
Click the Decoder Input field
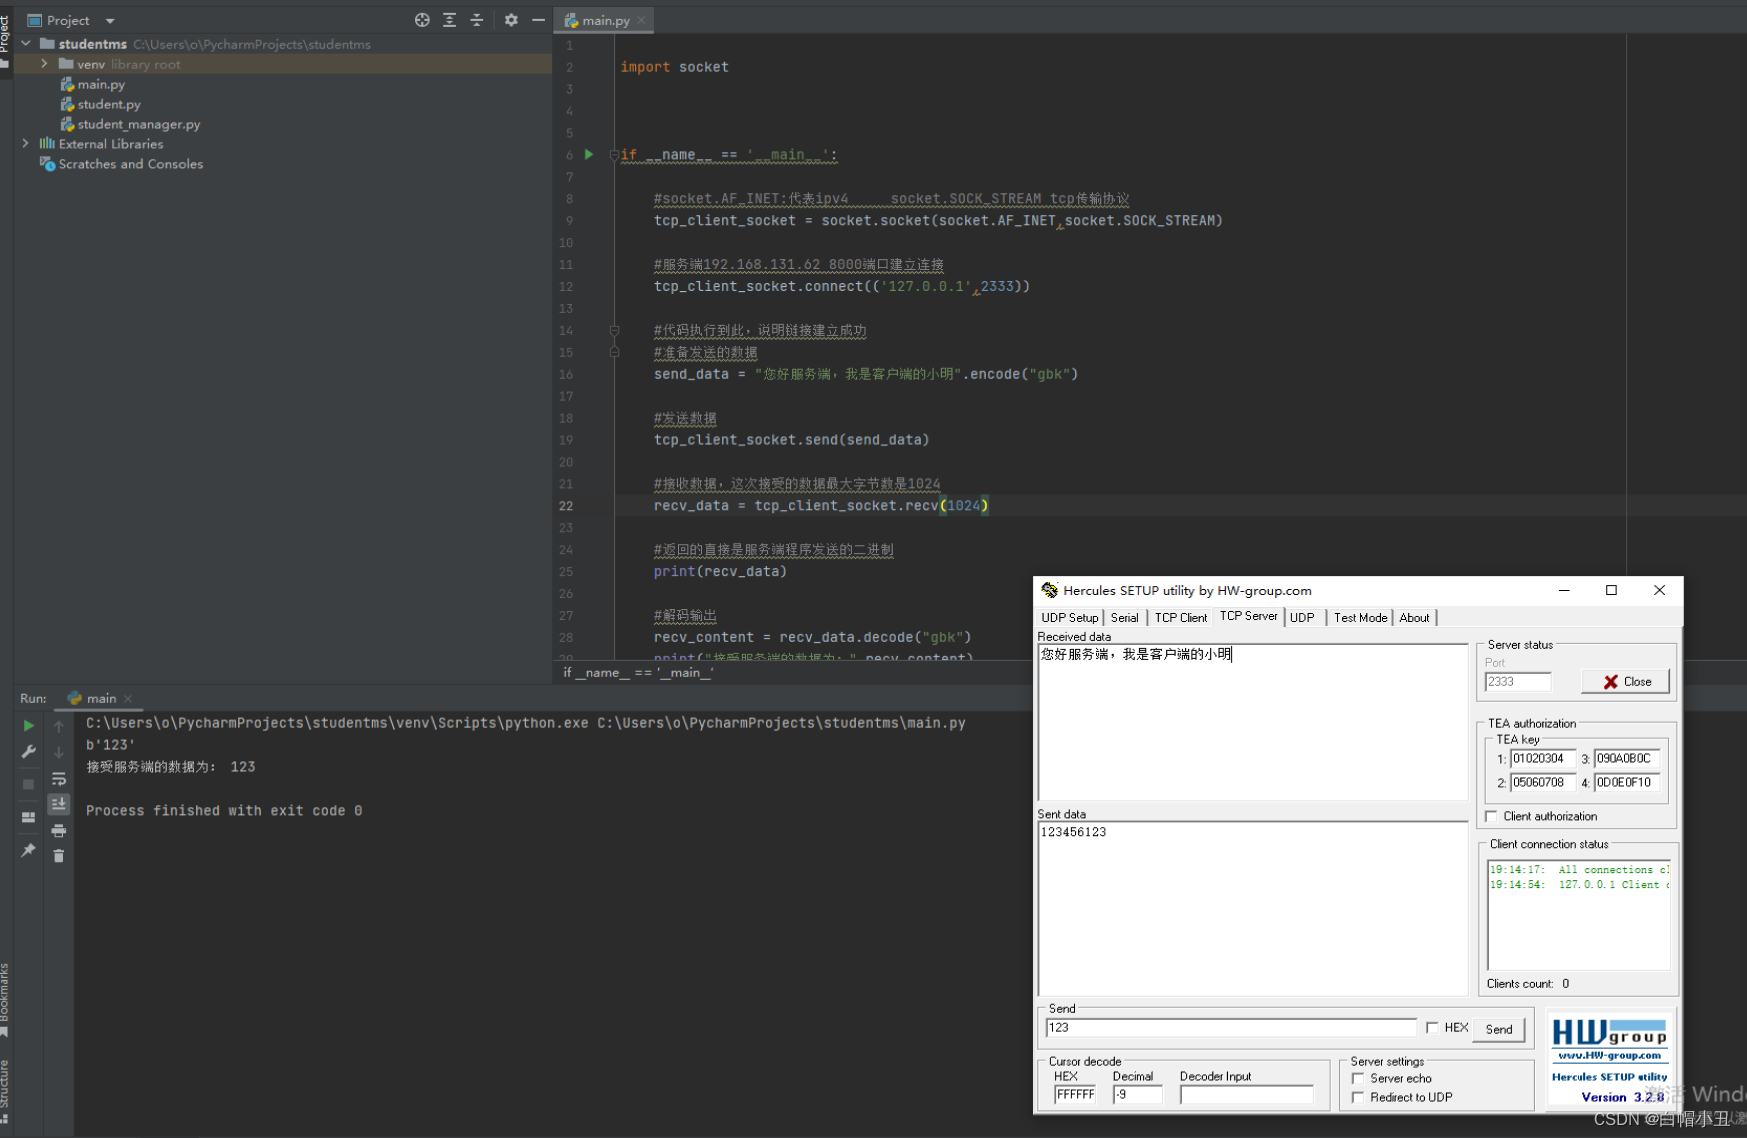(1246, 1095)
